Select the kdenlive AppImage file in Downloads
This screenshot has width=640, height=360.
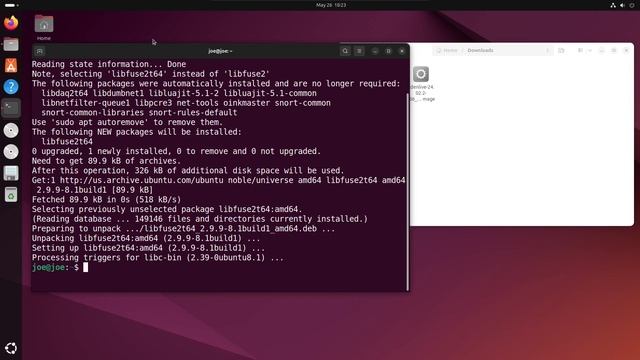(421, 84)
